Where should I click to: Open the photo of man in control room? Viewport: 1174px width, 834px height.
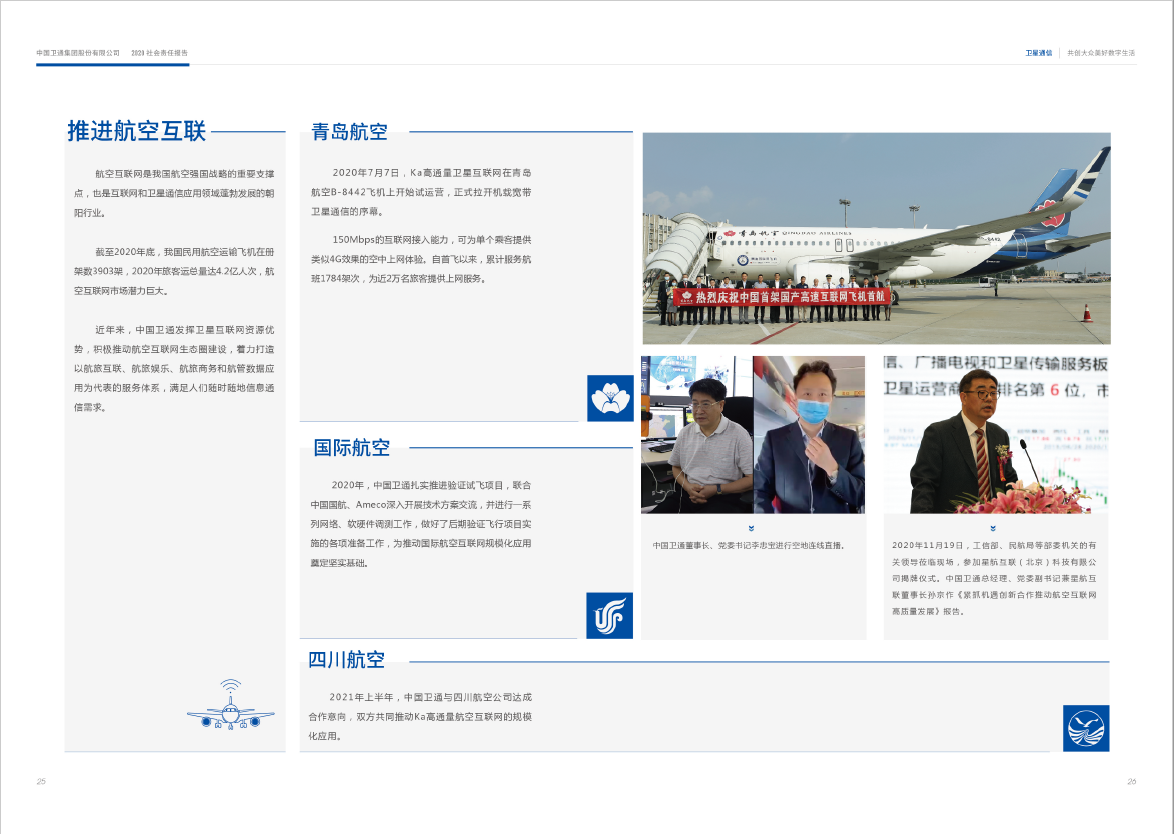tap(697, 434)
